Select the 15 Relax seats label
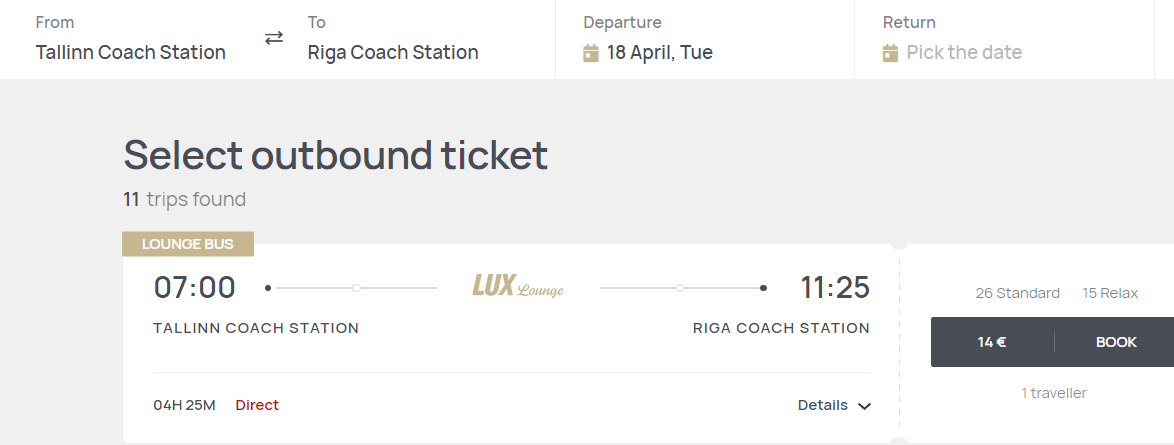This screenshot has width=1174, height=445. click(1110, 293)
